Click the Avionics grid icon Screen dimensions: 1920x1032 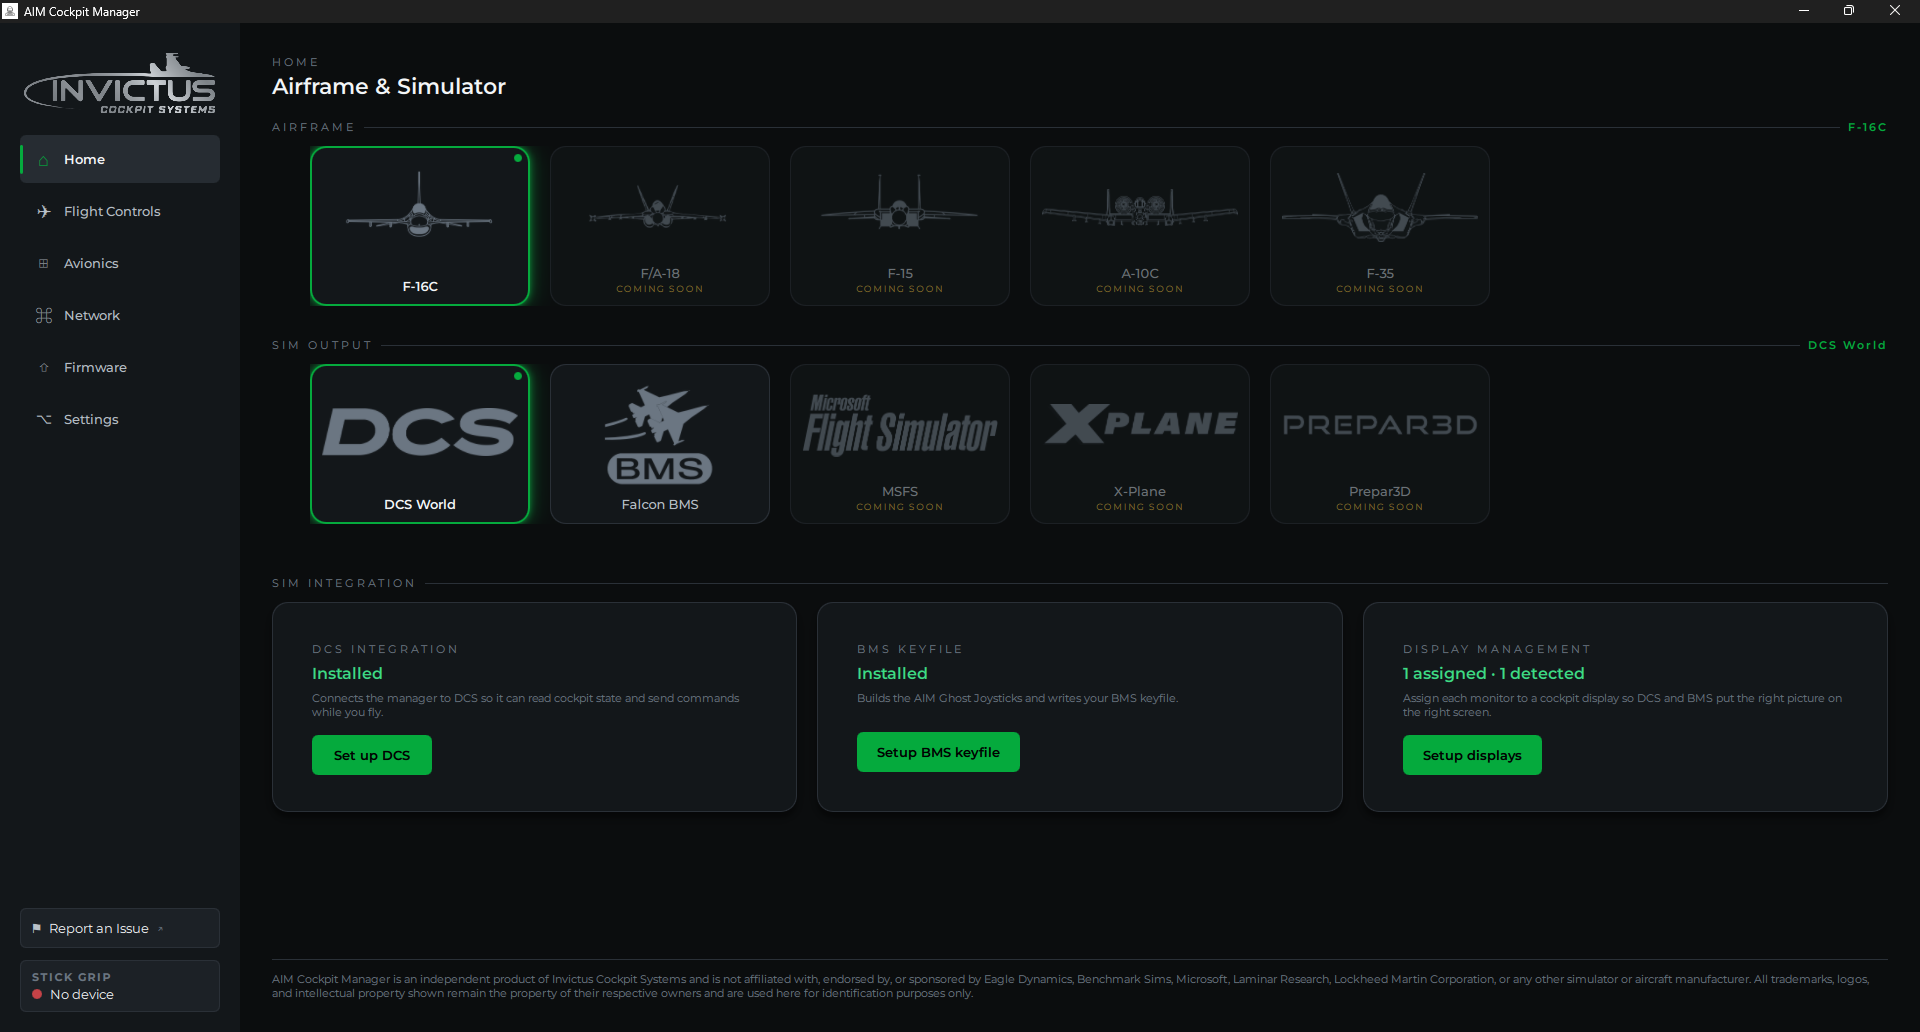pyautogui.click(x=43, y=264)
